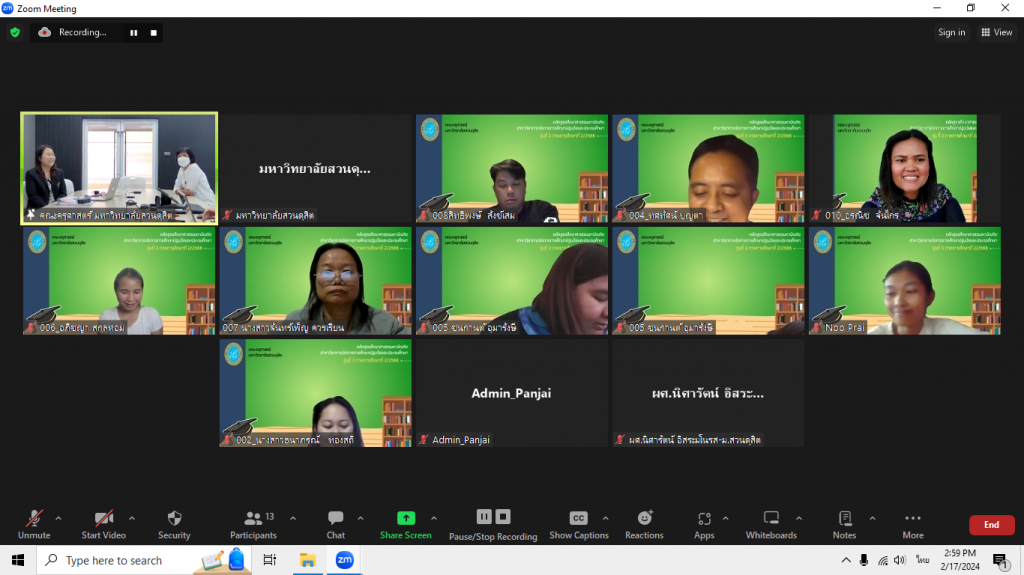Image resolution: width=1024 pixels, height=575 pixels.
Task: Unmute the microphone
Action: point(34,518)
